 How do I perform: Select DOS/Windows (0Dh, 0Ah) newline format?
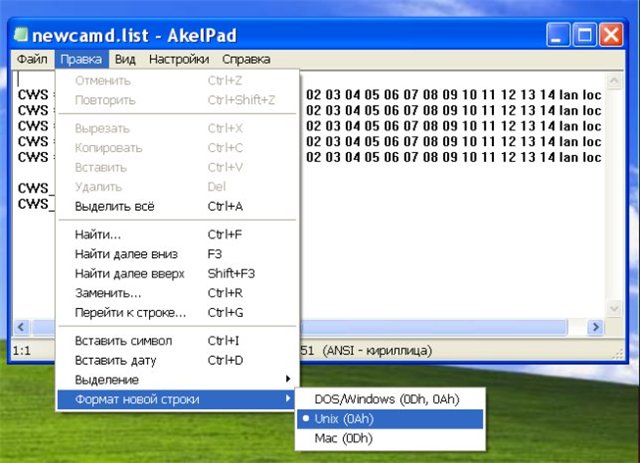[390, 399]
